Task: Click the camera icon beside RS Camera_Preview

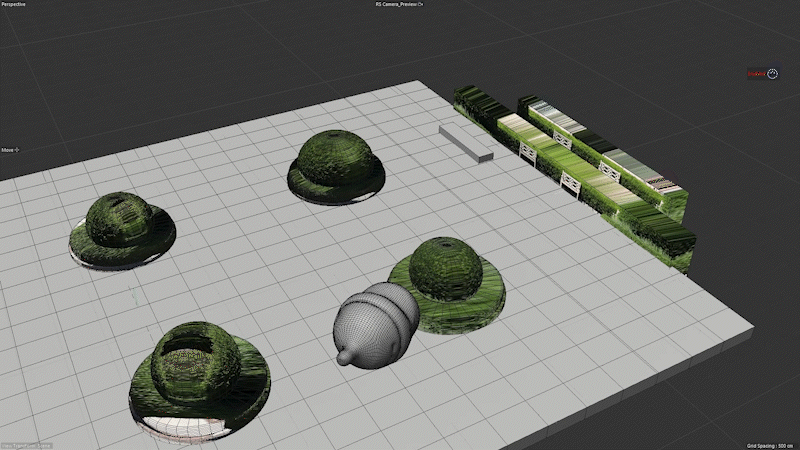Action: tap(421, 4)
